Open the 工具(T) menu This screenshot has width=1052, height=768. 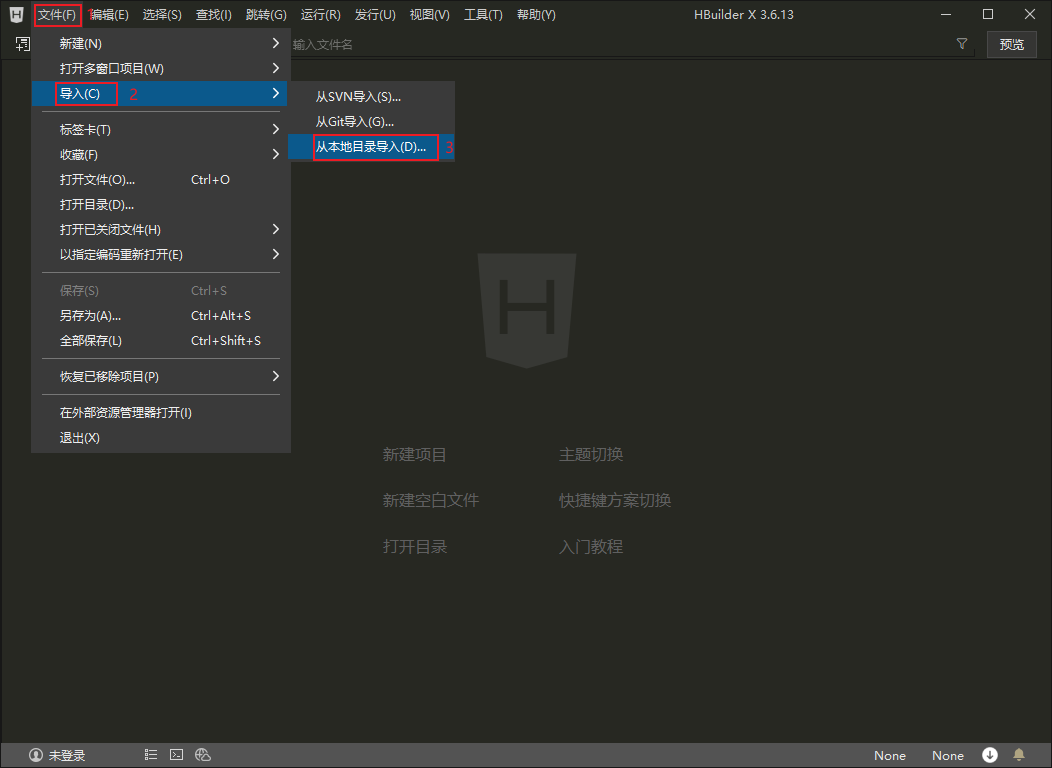(x=483, y=15)
